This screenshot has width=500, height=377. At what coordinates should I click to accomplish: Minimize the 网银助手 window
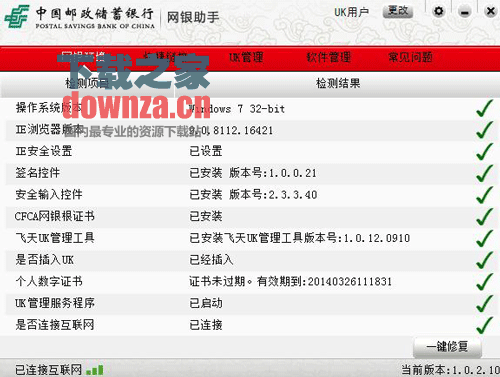pyautogui.click(x=464, y=12)
